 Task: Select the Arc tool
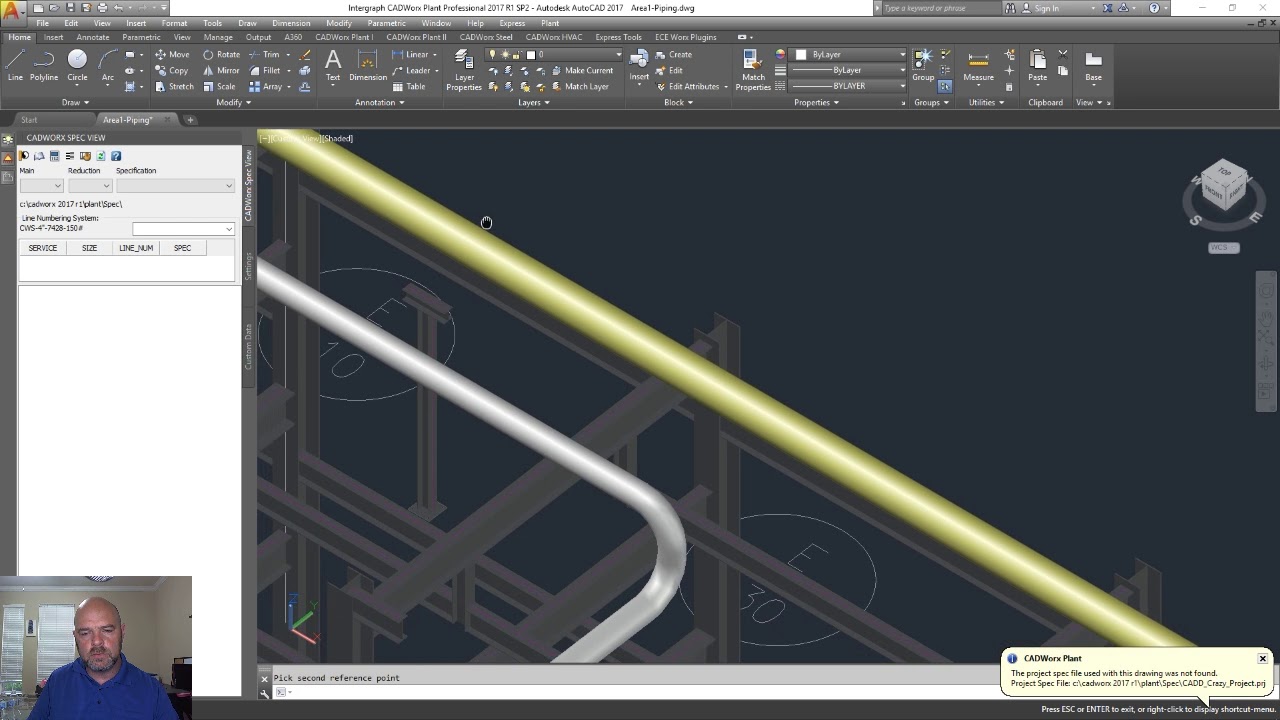tap(107, 66)
